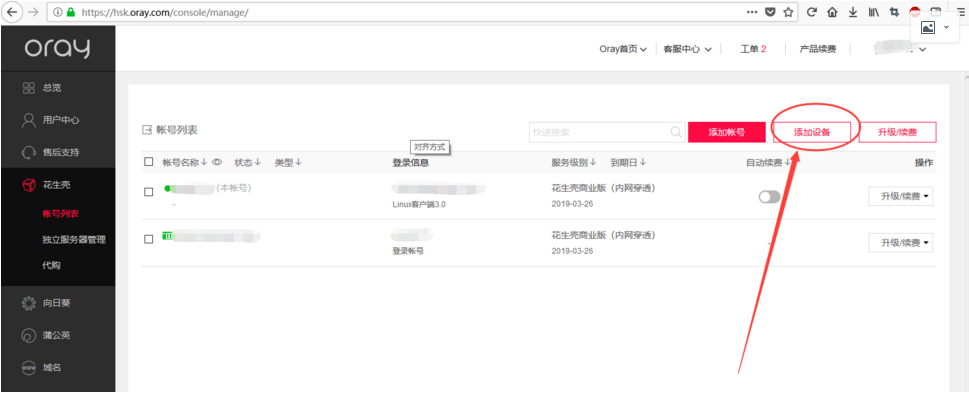Open the site information circle icon
This screenshot has height=398, width=969.
pyautogui.click(x=58, y=12)
